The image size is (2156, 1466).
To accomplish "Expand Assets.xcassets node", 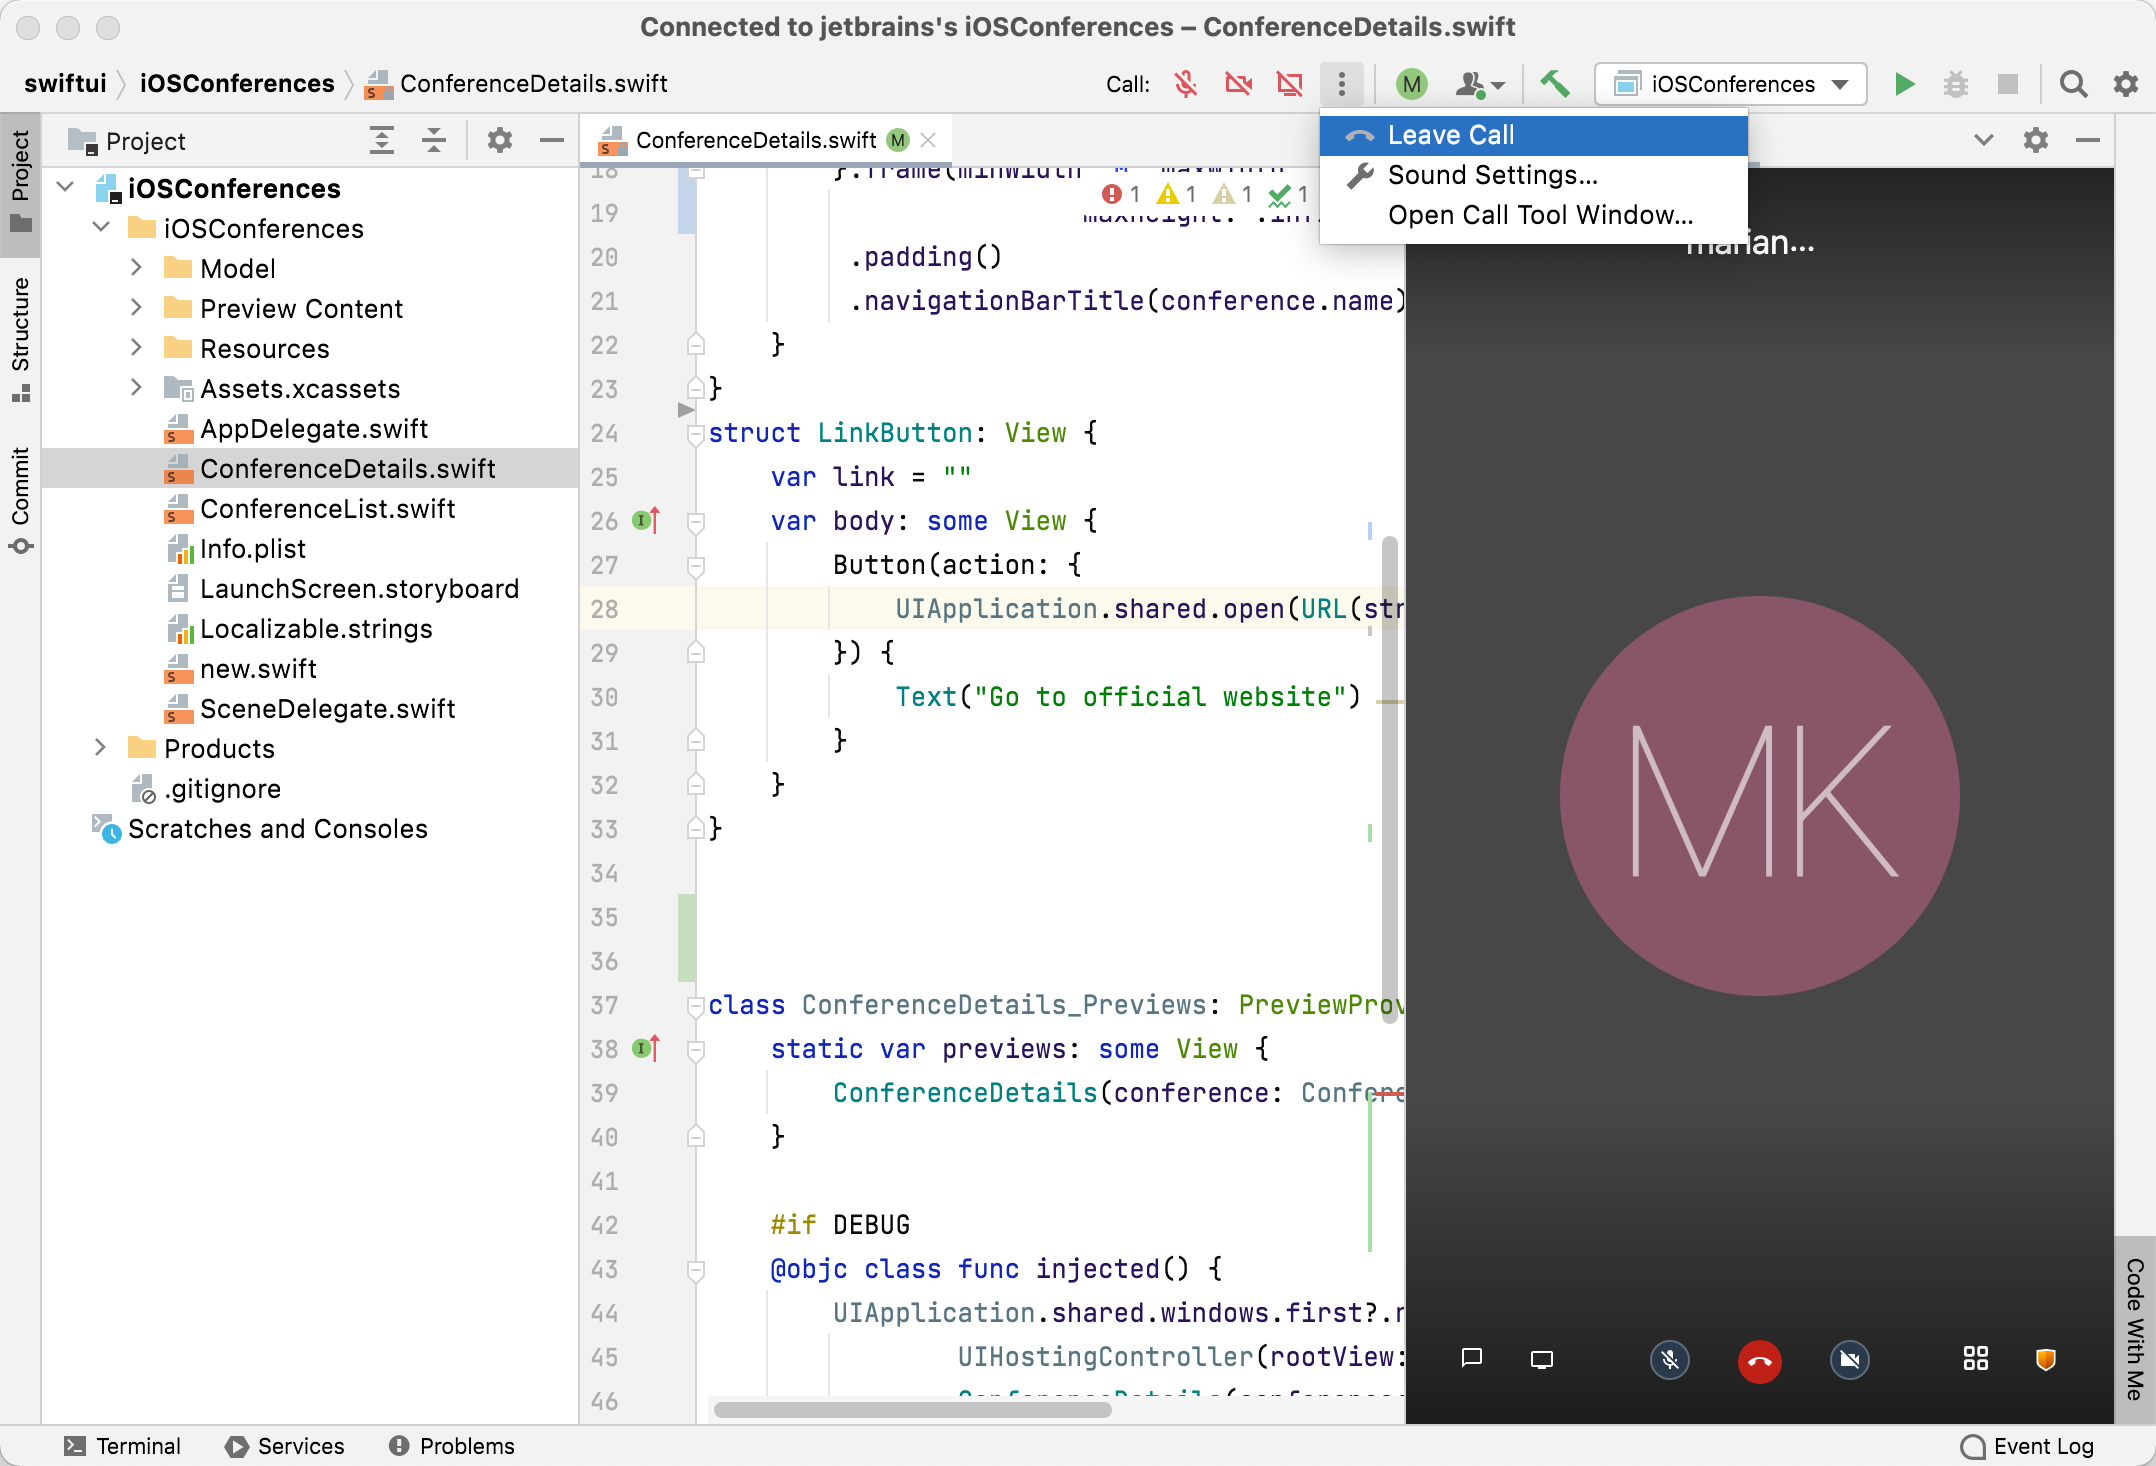I will 137,388.
